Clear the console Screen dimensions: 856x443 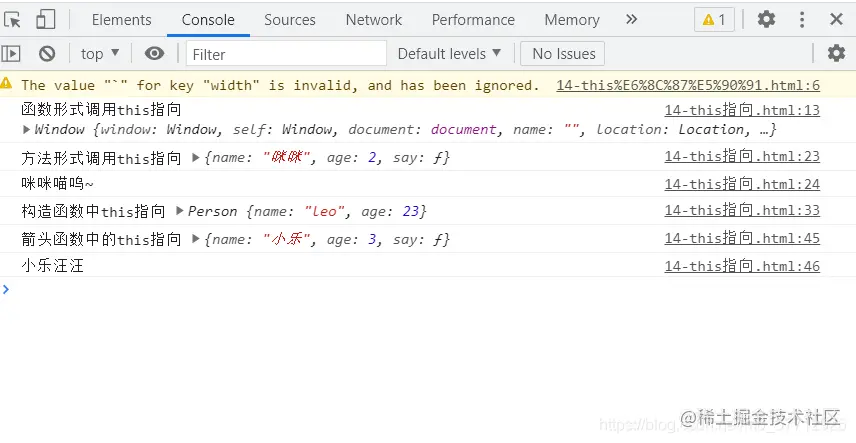pyautogui.click(x=47, y=54)
